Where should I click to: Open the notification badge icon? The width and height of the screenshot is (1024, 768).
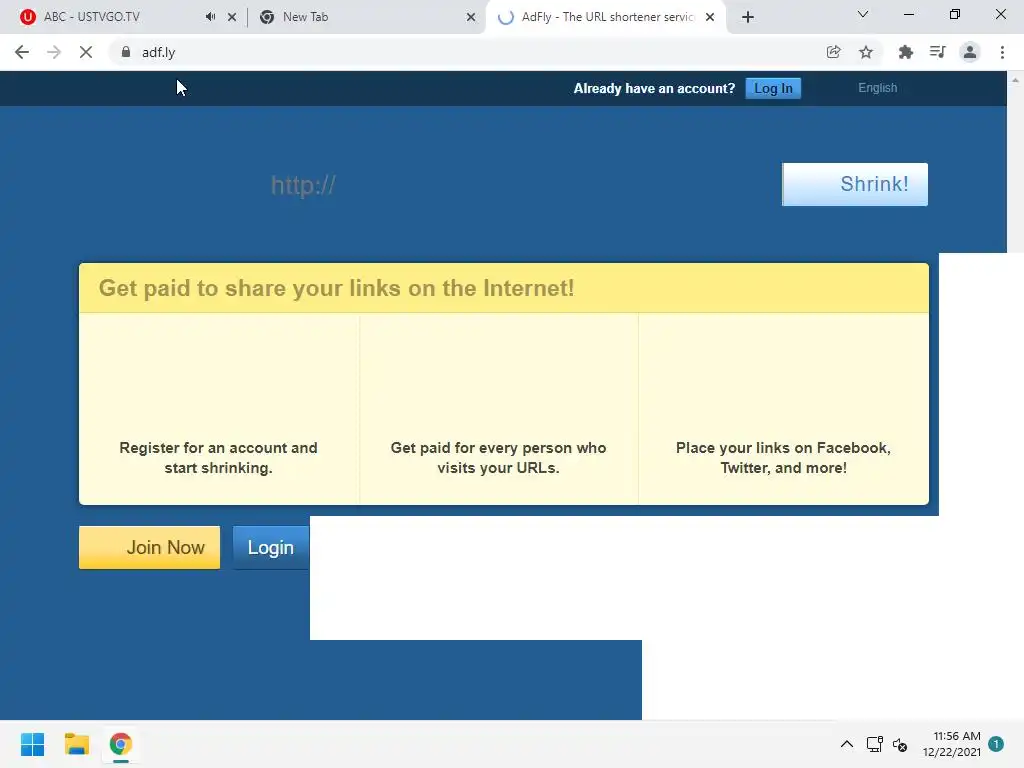pyautogui.click(x=995, y=744)
